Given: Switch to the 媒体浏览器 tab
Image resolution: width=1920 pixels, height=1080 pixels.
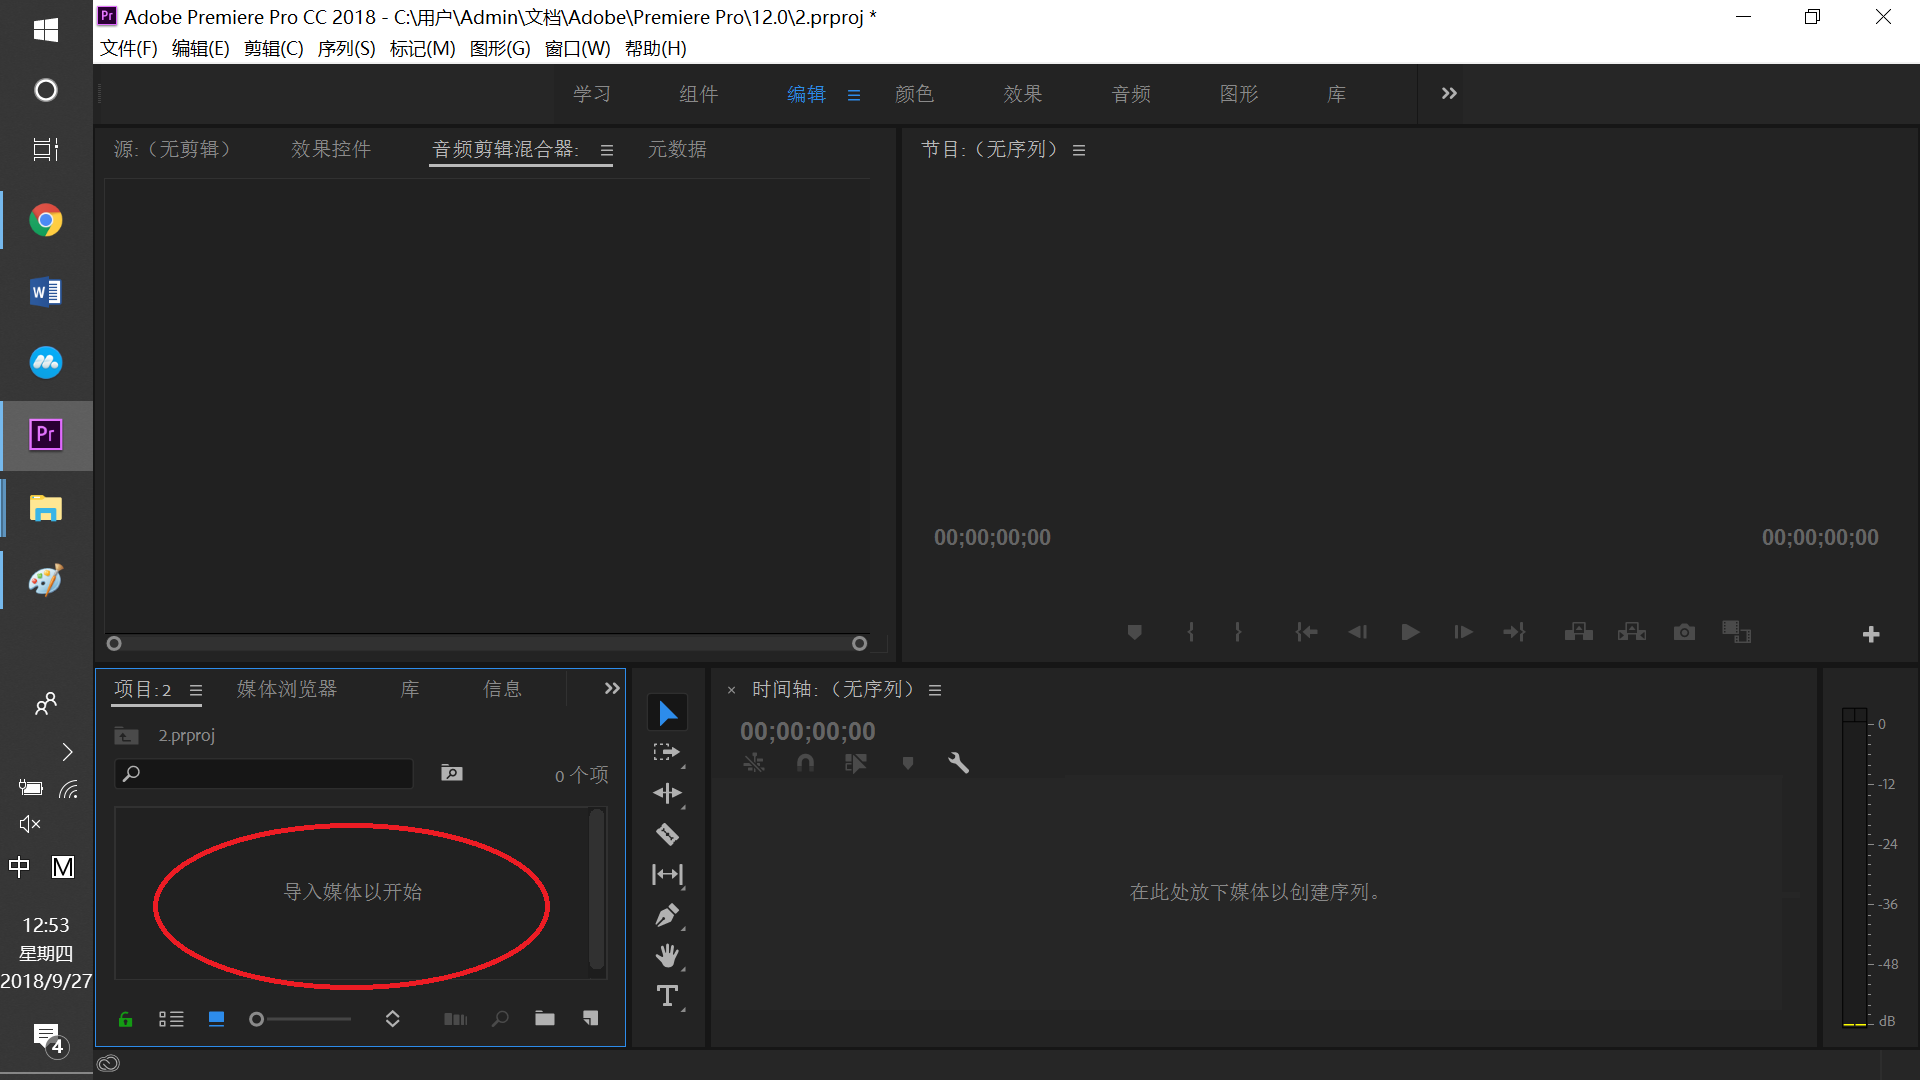Looking at the screenshot, I should 287,689.
